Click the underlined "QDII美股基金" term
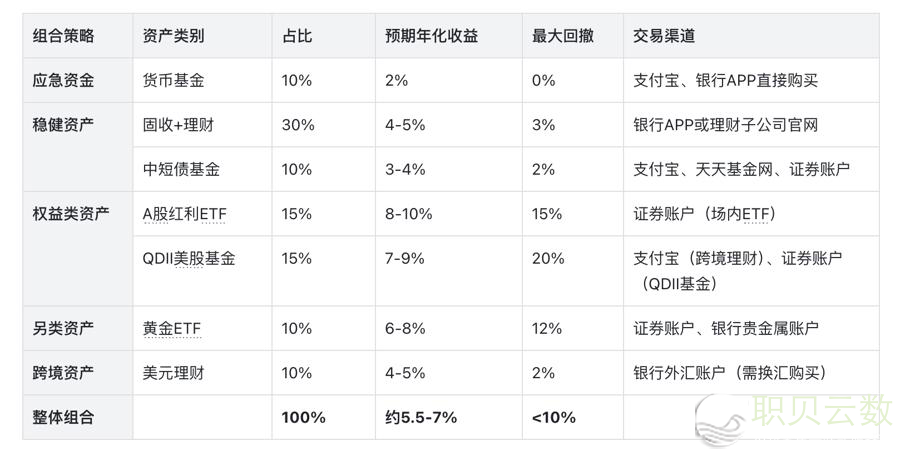This screenshot has height=455, width=900. pos(190,258)
